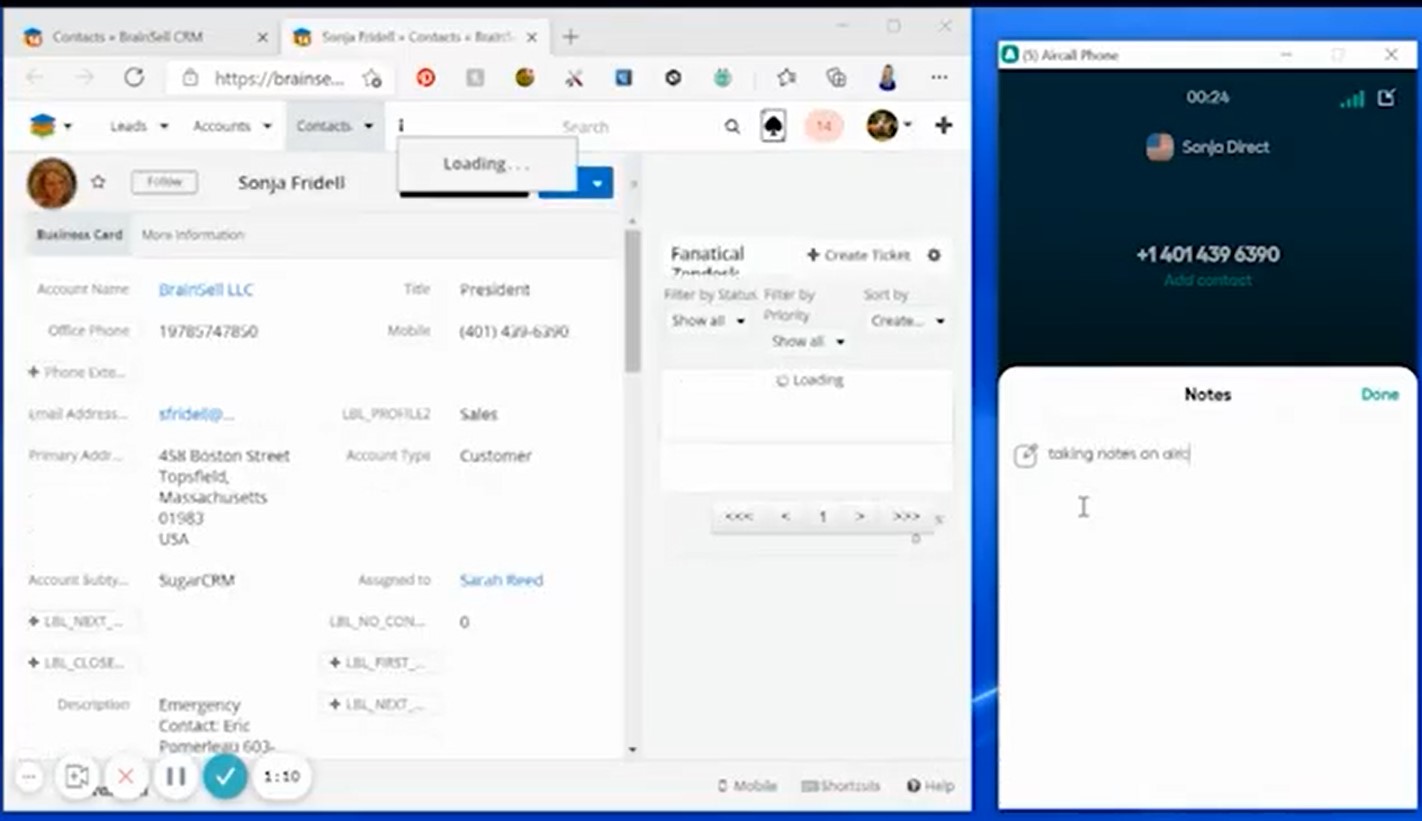Open the notifications badge showing 14

pyautogui.click(x=824, y=126)
